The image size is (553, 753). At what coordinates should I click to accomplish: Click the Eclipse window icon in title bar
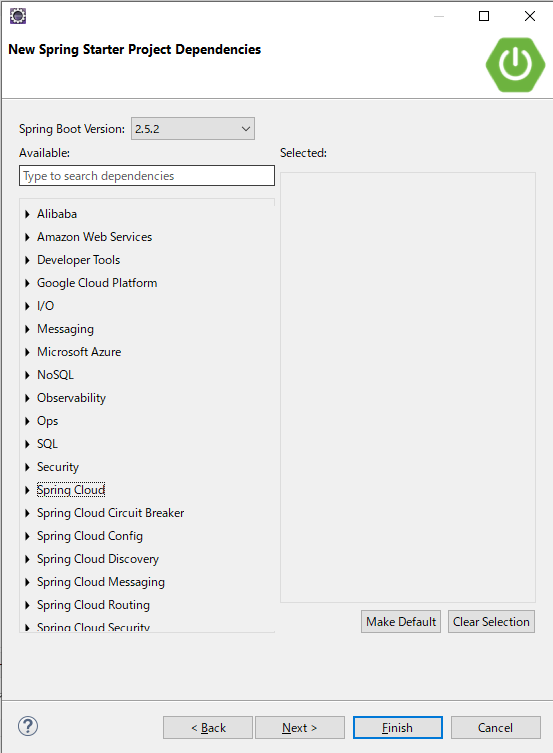click(18, 16)
